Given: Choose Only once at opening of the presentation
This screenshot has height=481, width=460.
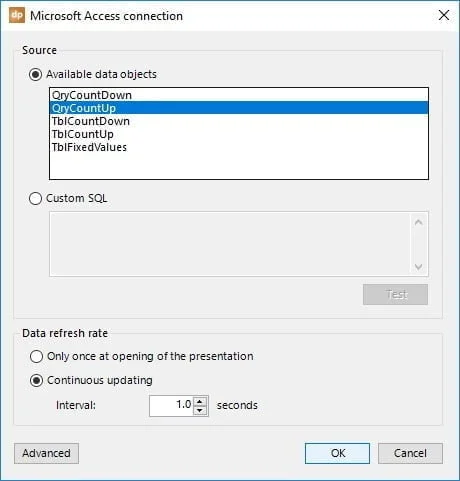Looking at the screenshot, I should pyautogui.click(x=36, y=356).
